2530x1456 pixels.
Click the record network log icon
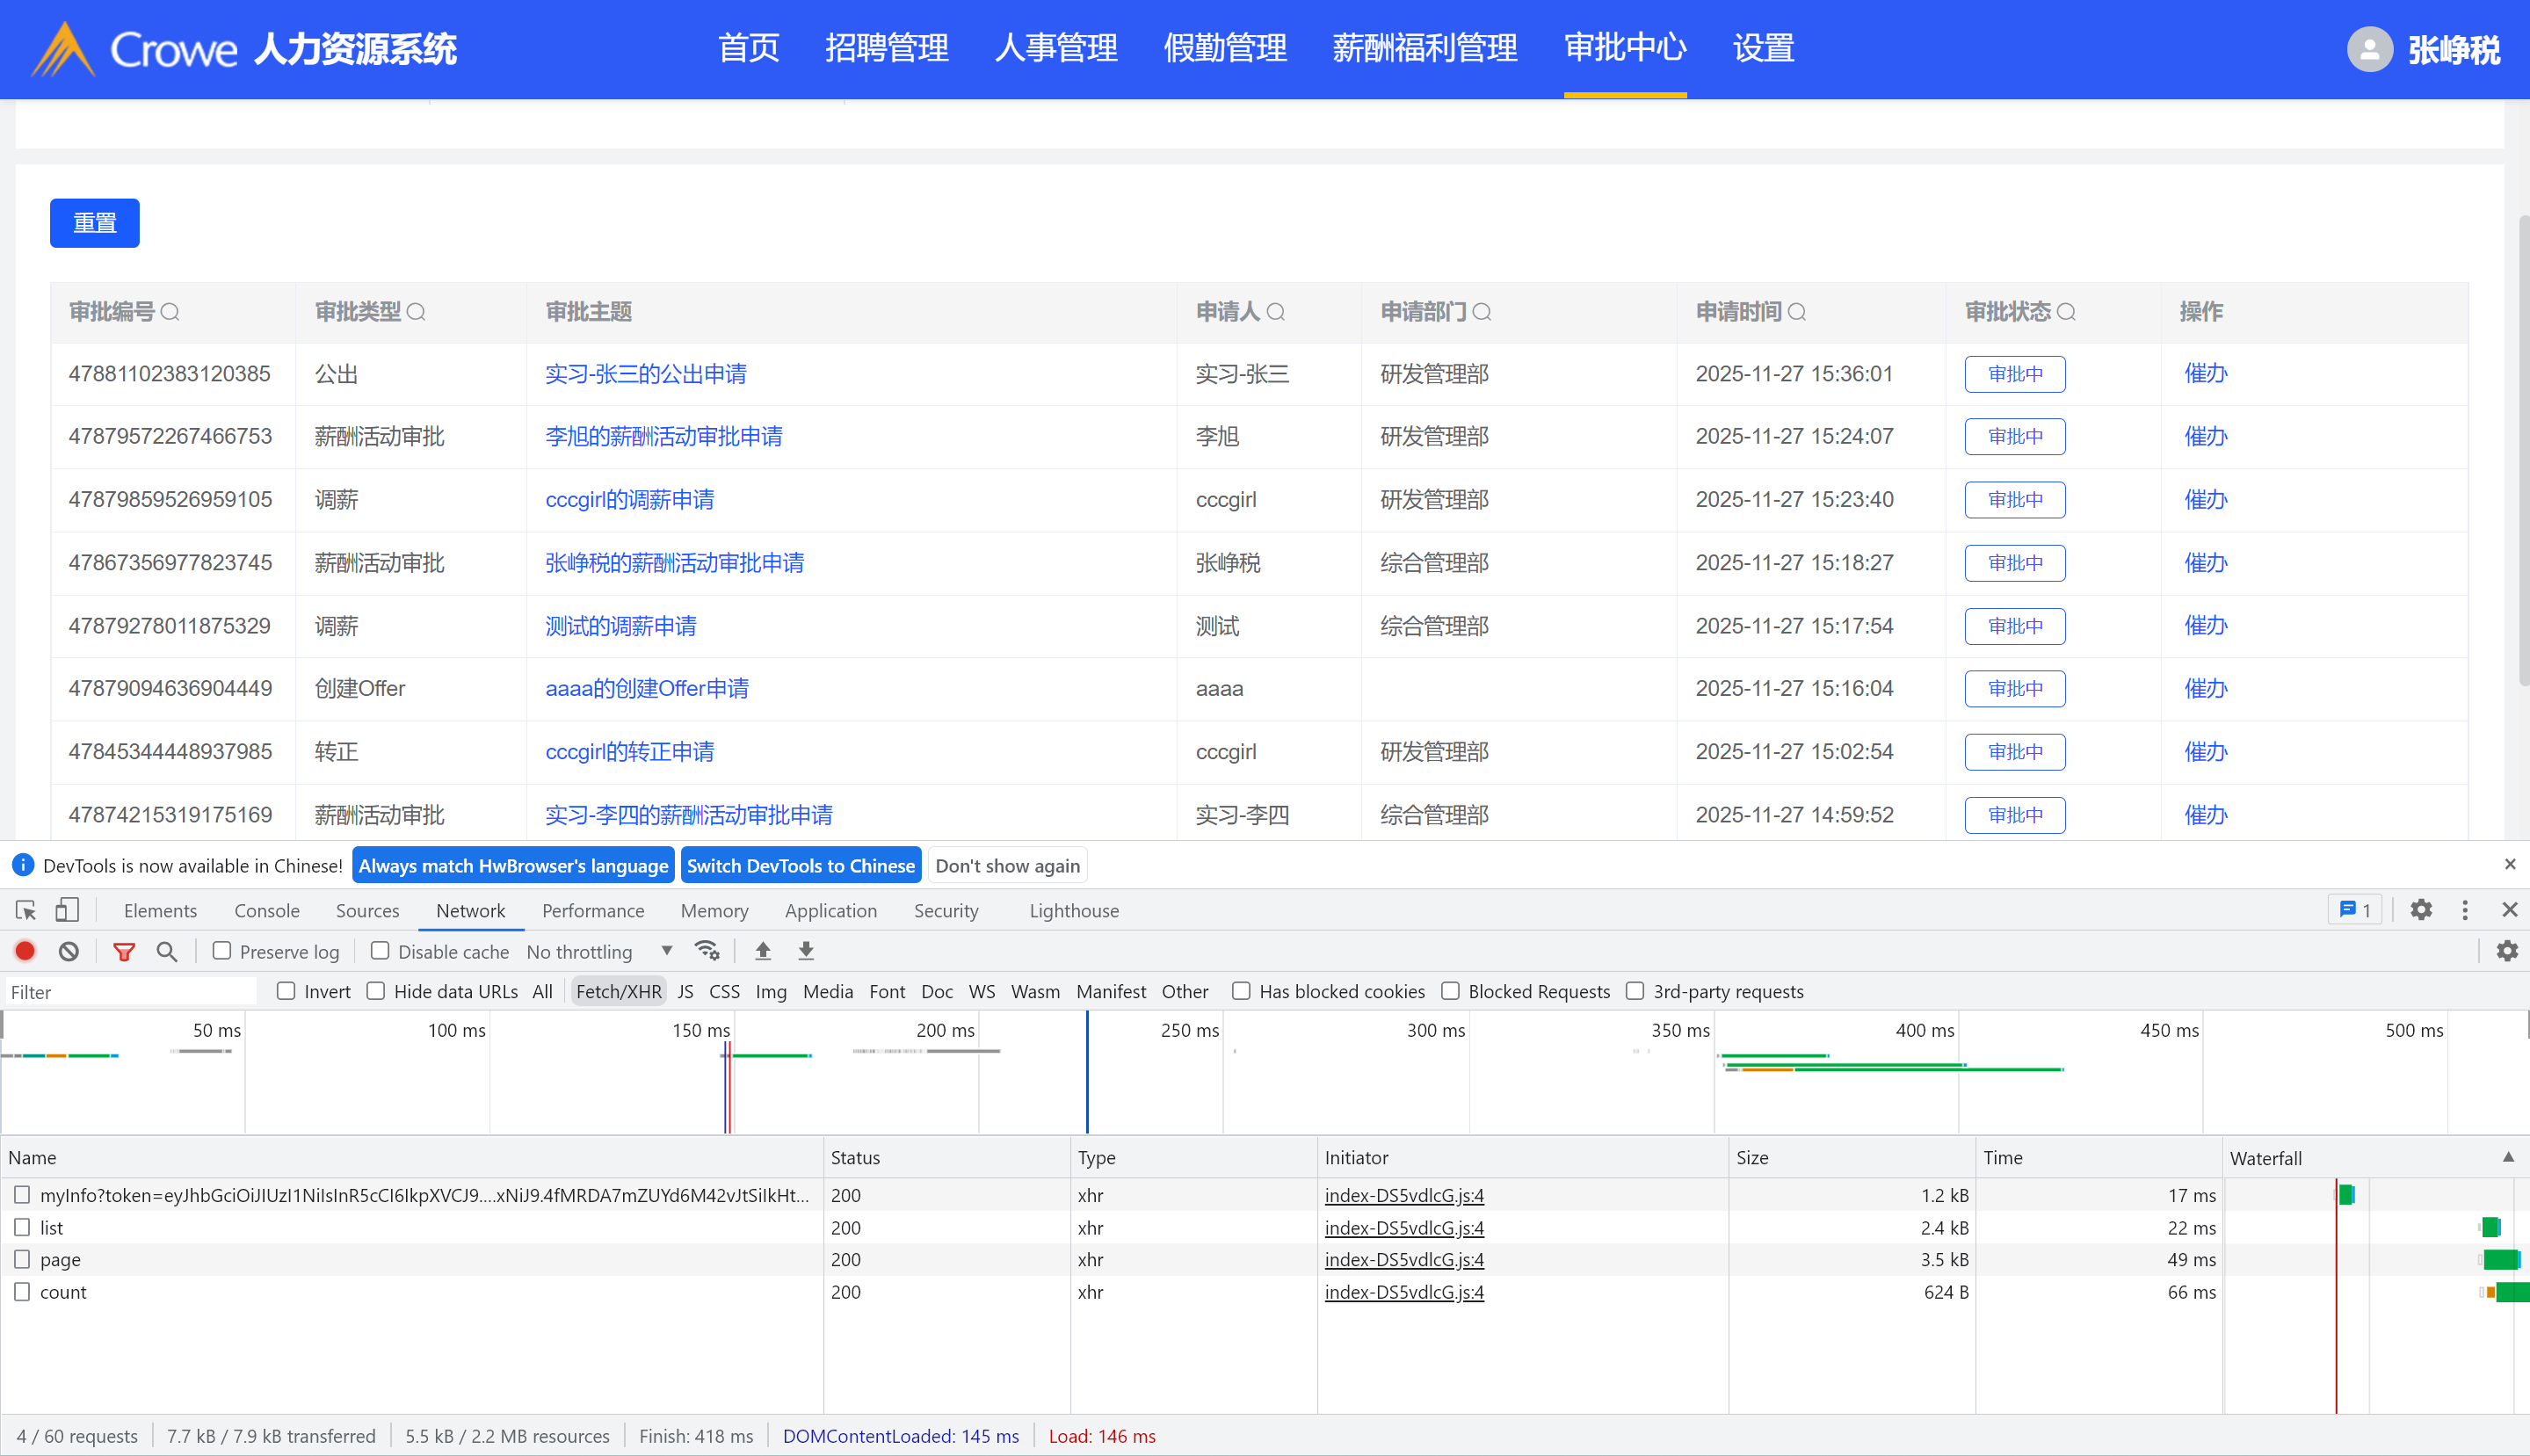[x=25, y=951]
